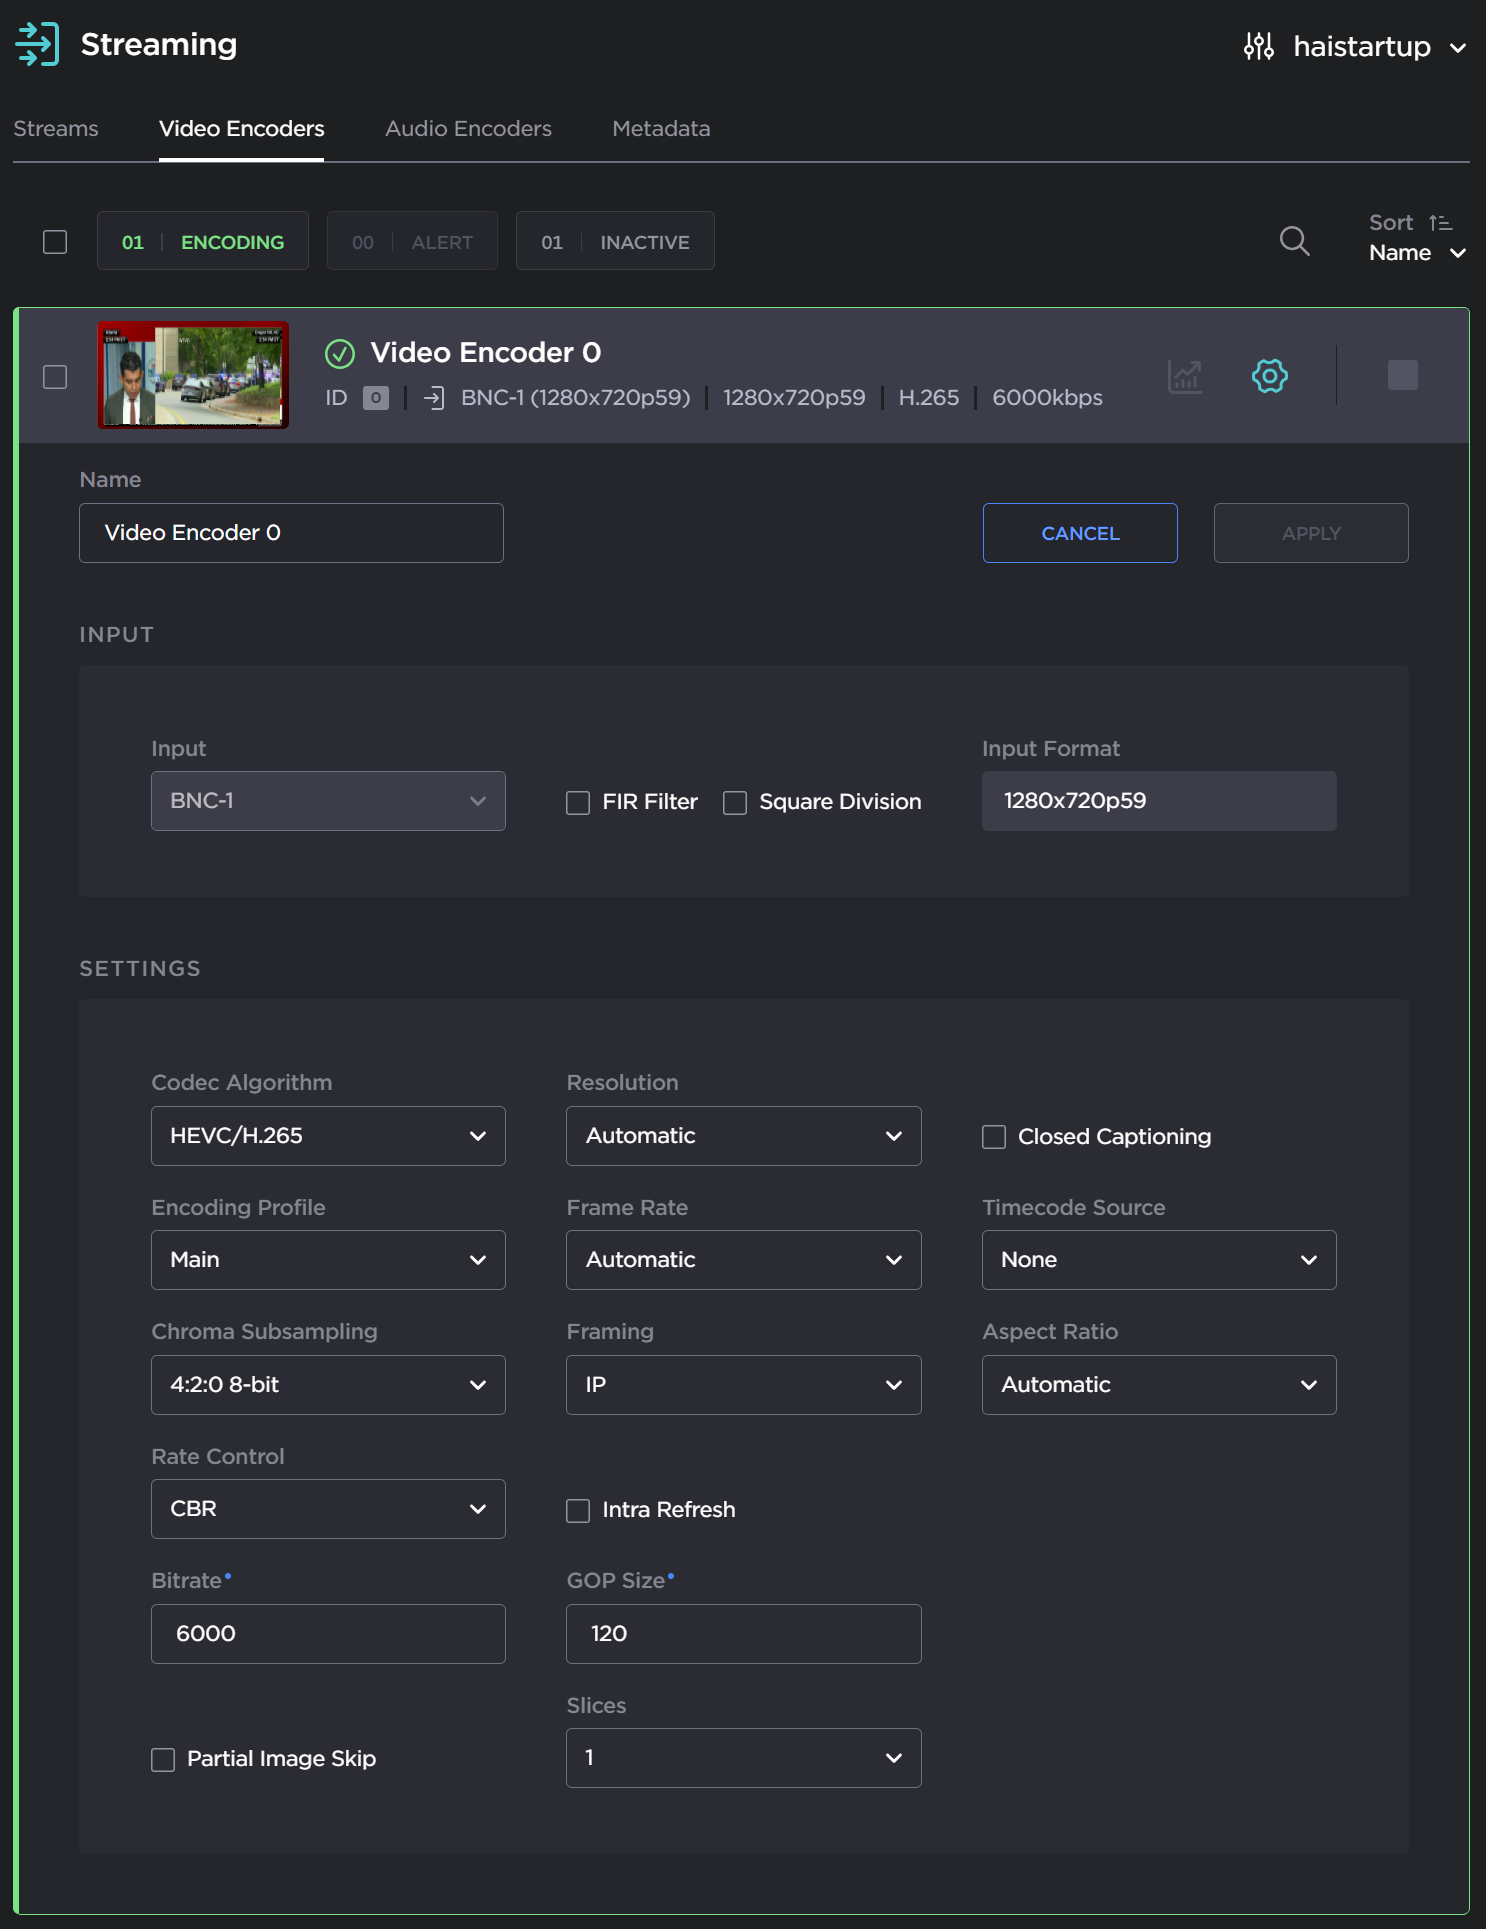
Task: Filter by the INACTIVE status button
Action: click(615, 242)
